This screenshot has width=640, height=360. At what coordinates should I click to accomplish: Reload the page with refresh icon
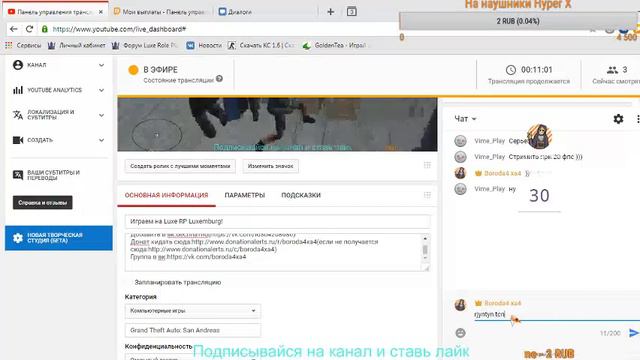29,29
